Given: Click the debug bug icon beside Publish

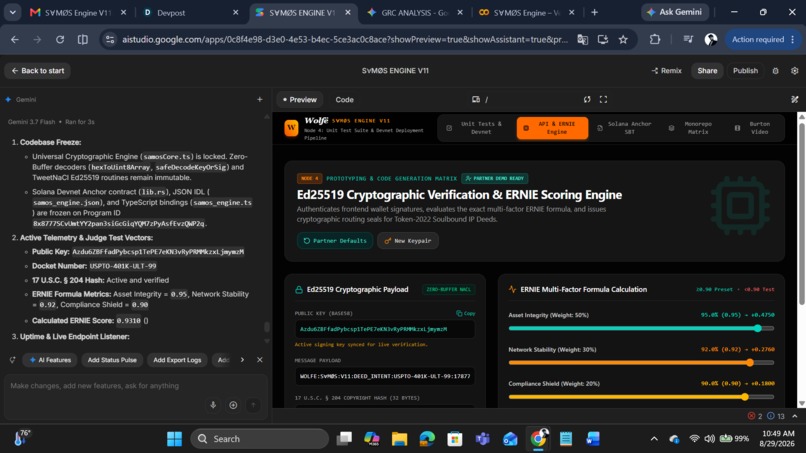Looking at the screenshot, I should click(776, 71).
